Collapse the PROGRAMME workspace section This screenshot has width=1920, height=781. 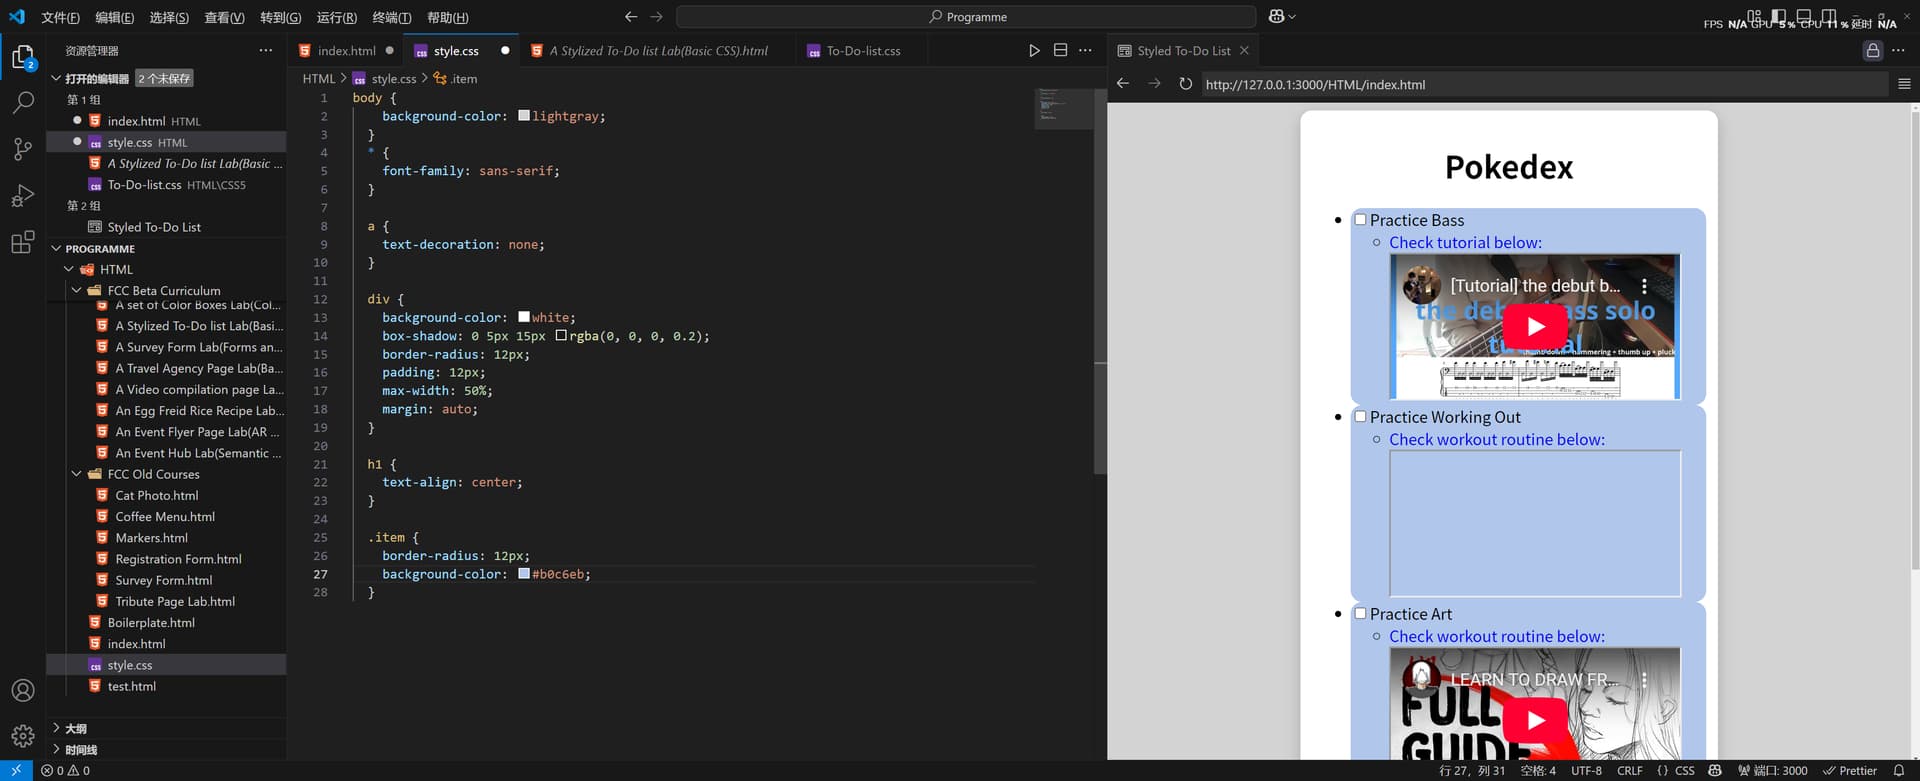click(56, 248)
